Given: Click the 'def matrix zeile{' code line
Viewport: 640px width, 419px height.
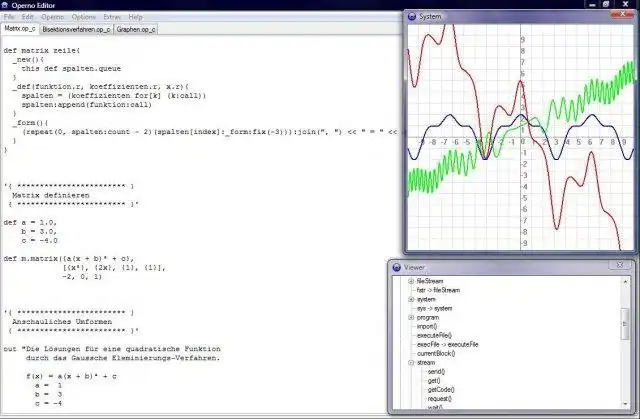Looking at the screenshot, I should 42,51.
